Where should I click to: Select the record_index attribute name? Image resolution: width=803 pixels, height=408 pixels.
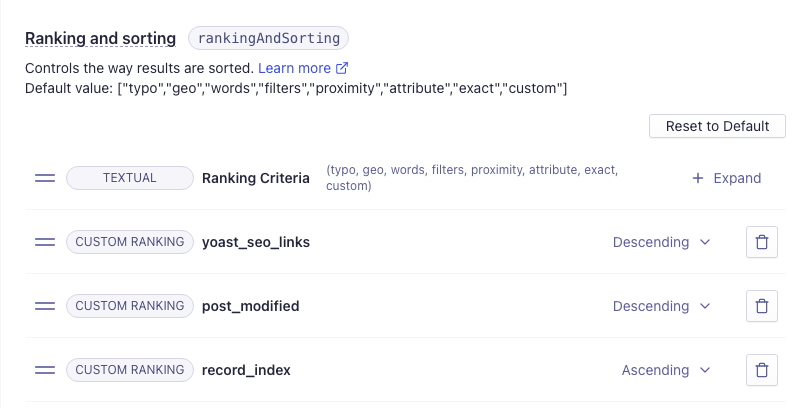[x=246, y=370]
